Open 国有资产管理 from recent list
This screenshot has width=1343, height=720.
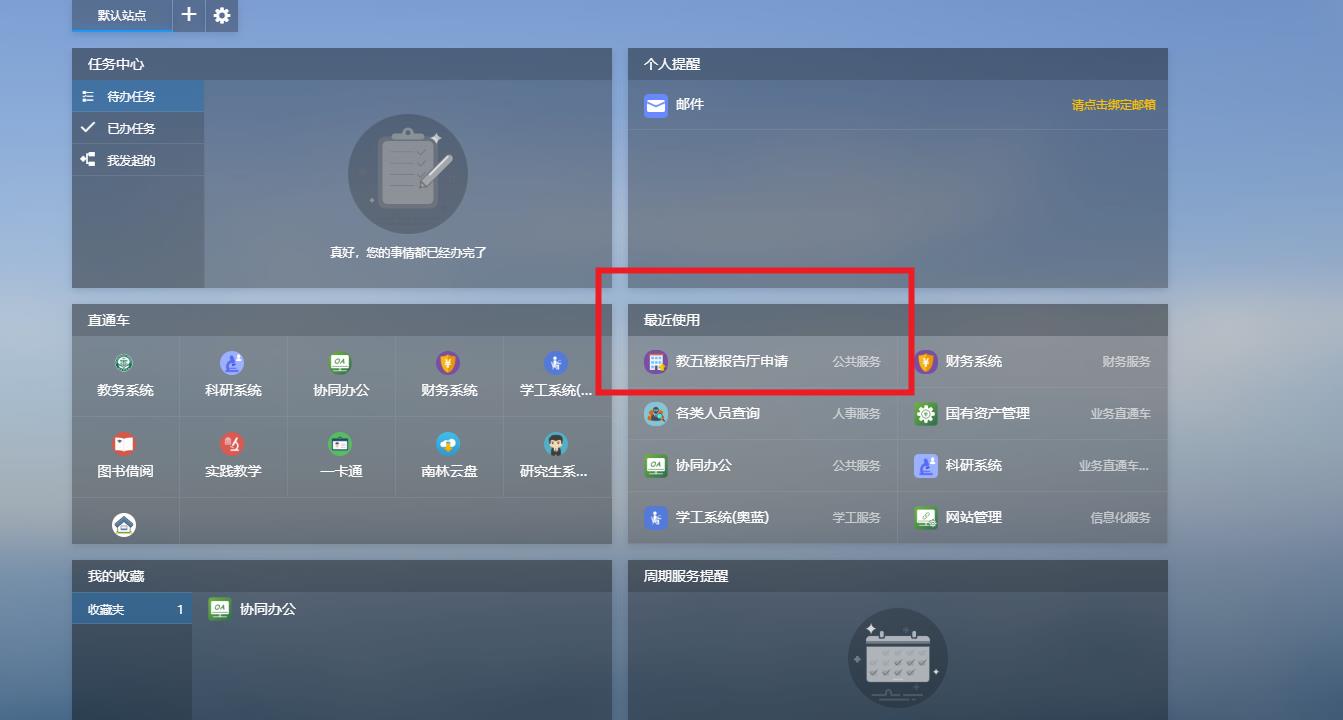pyautogui.click(x=987, y=414)
